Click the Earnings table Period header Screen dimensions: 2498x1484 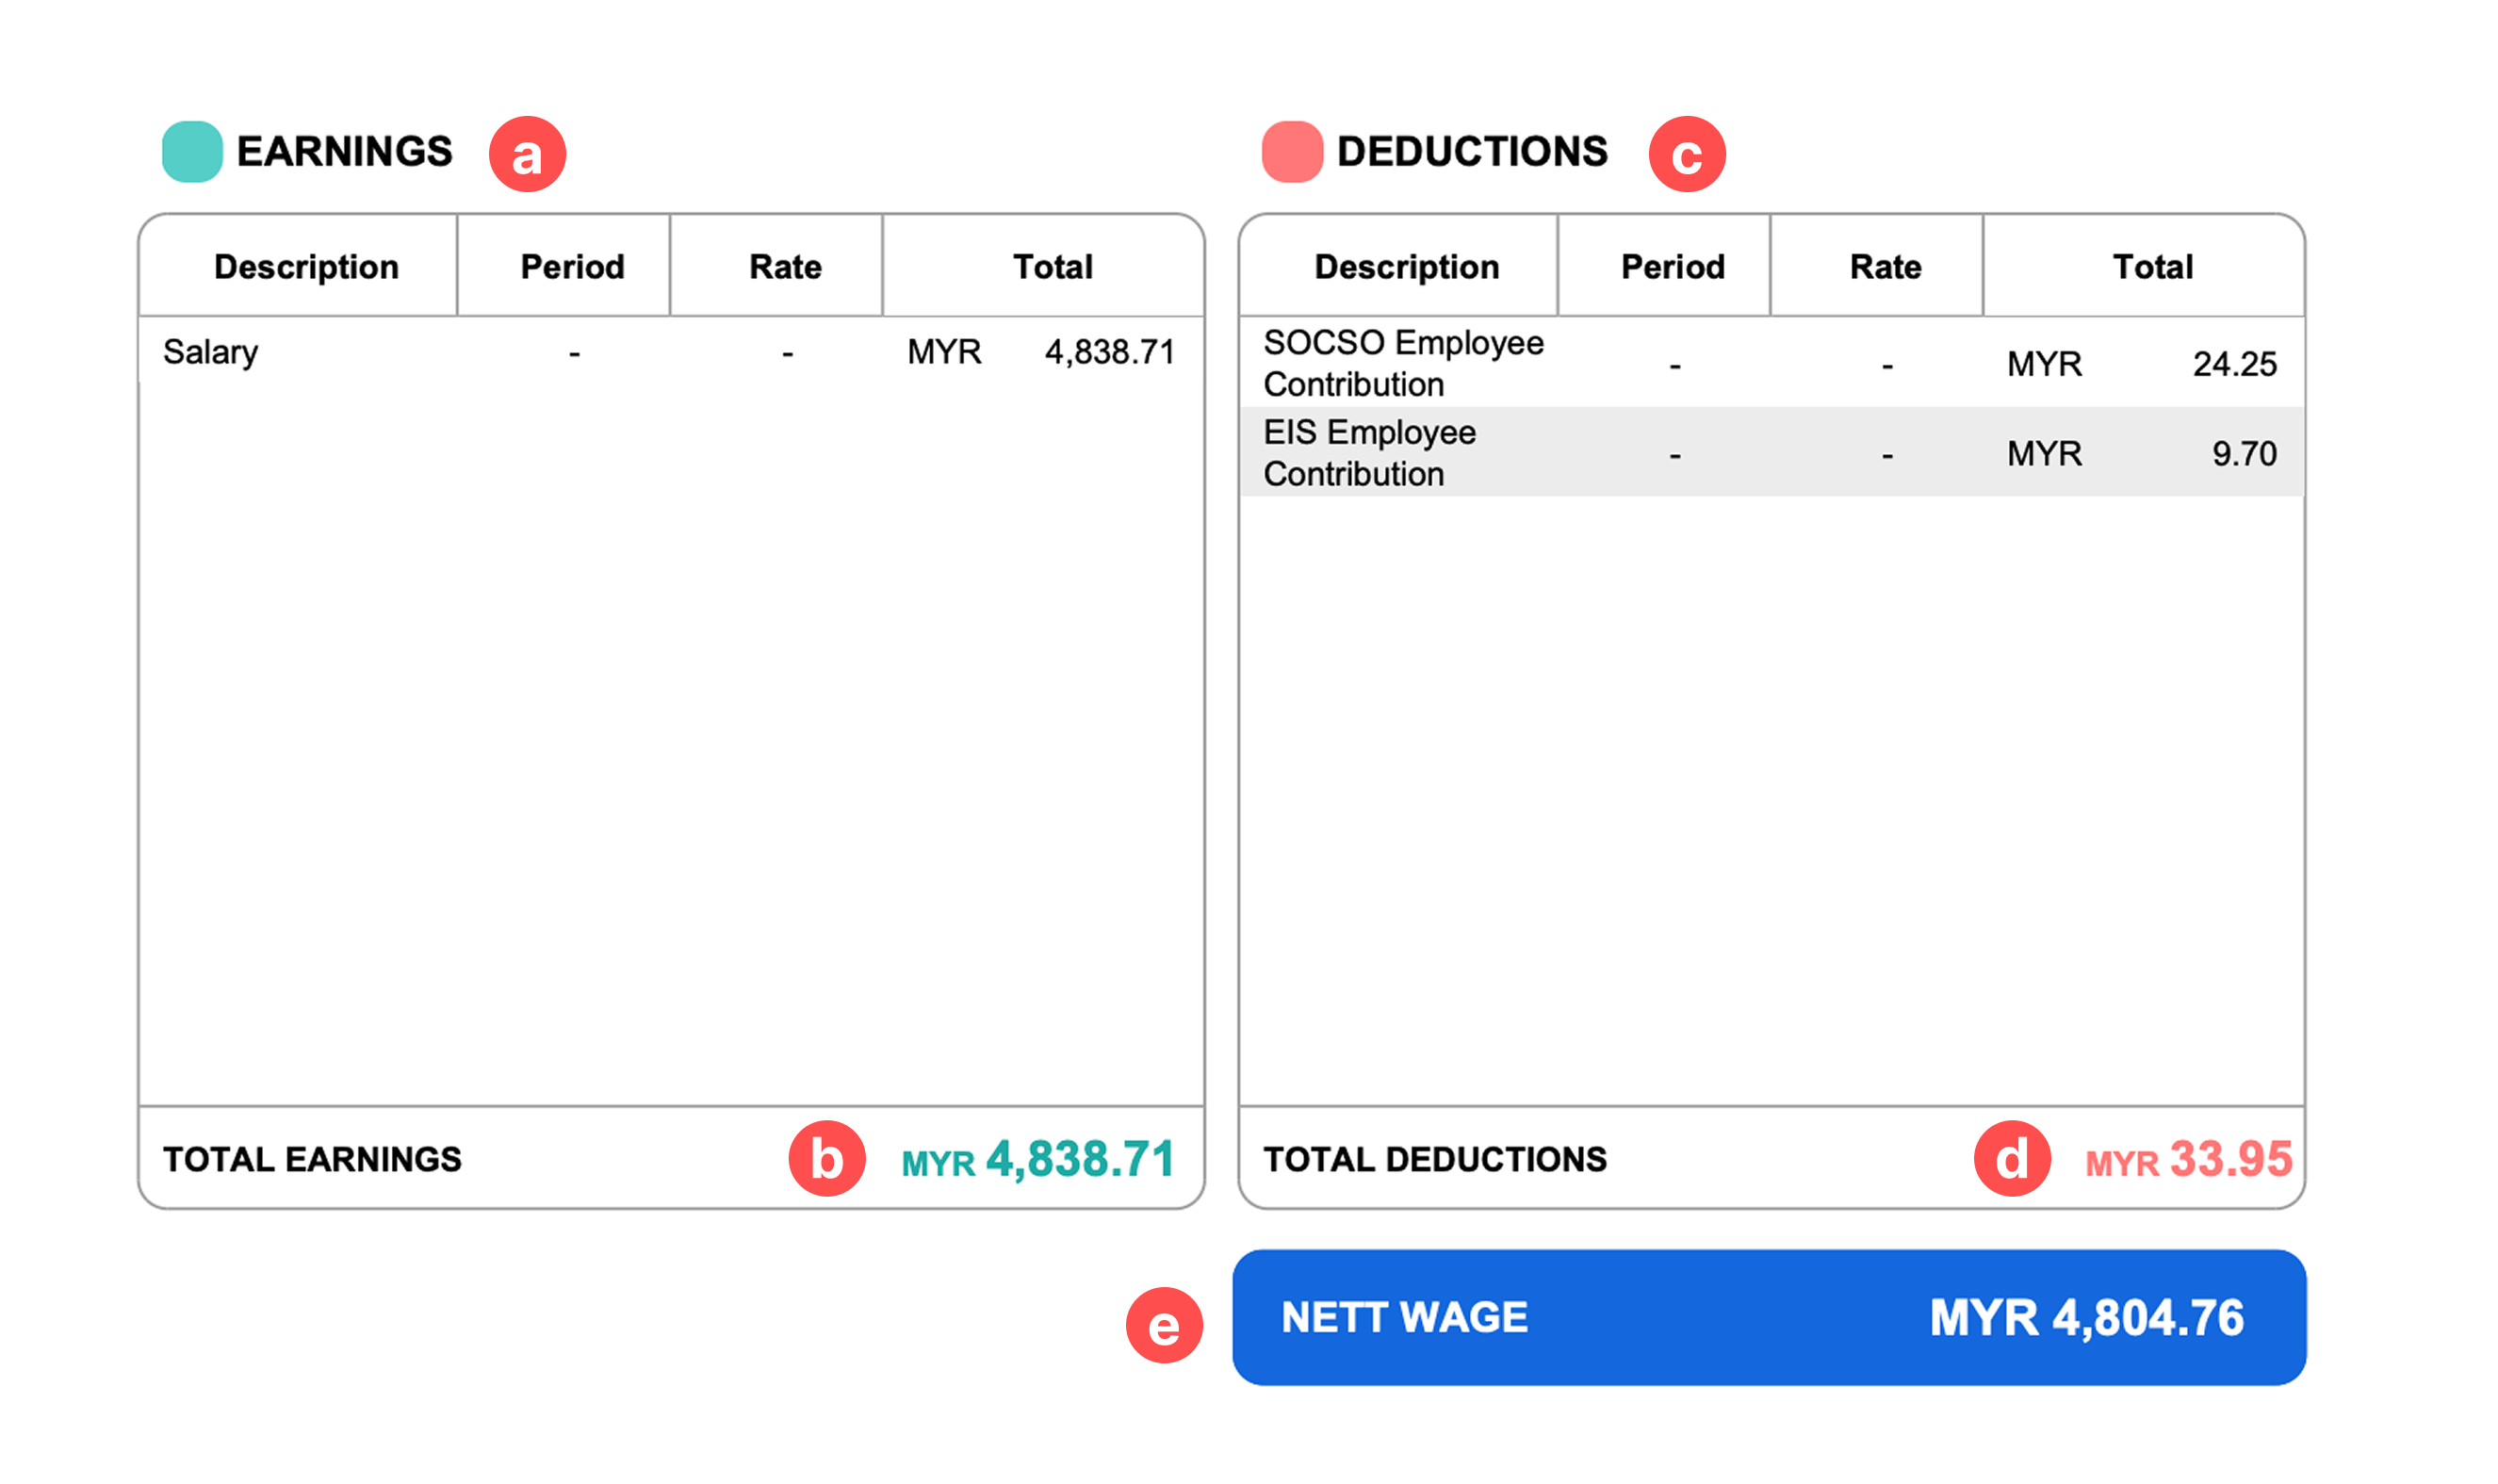click(x=572, y=267)
